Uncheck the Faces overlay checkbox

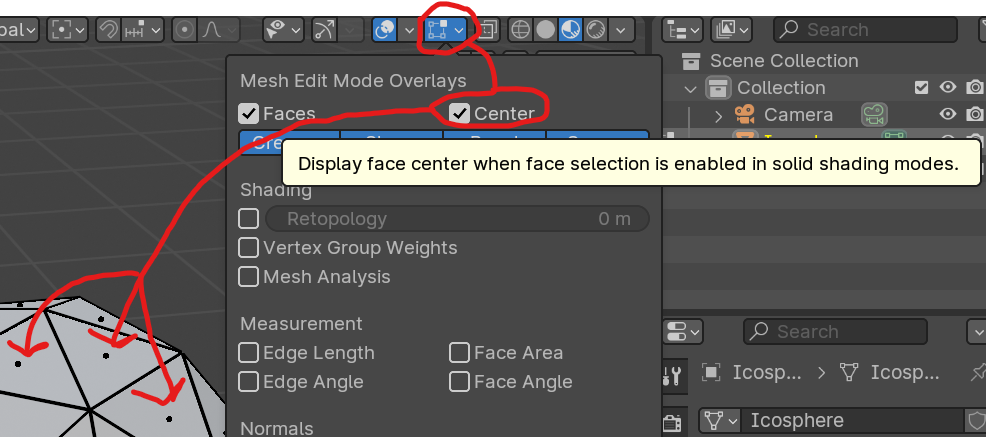coord(249,114)
